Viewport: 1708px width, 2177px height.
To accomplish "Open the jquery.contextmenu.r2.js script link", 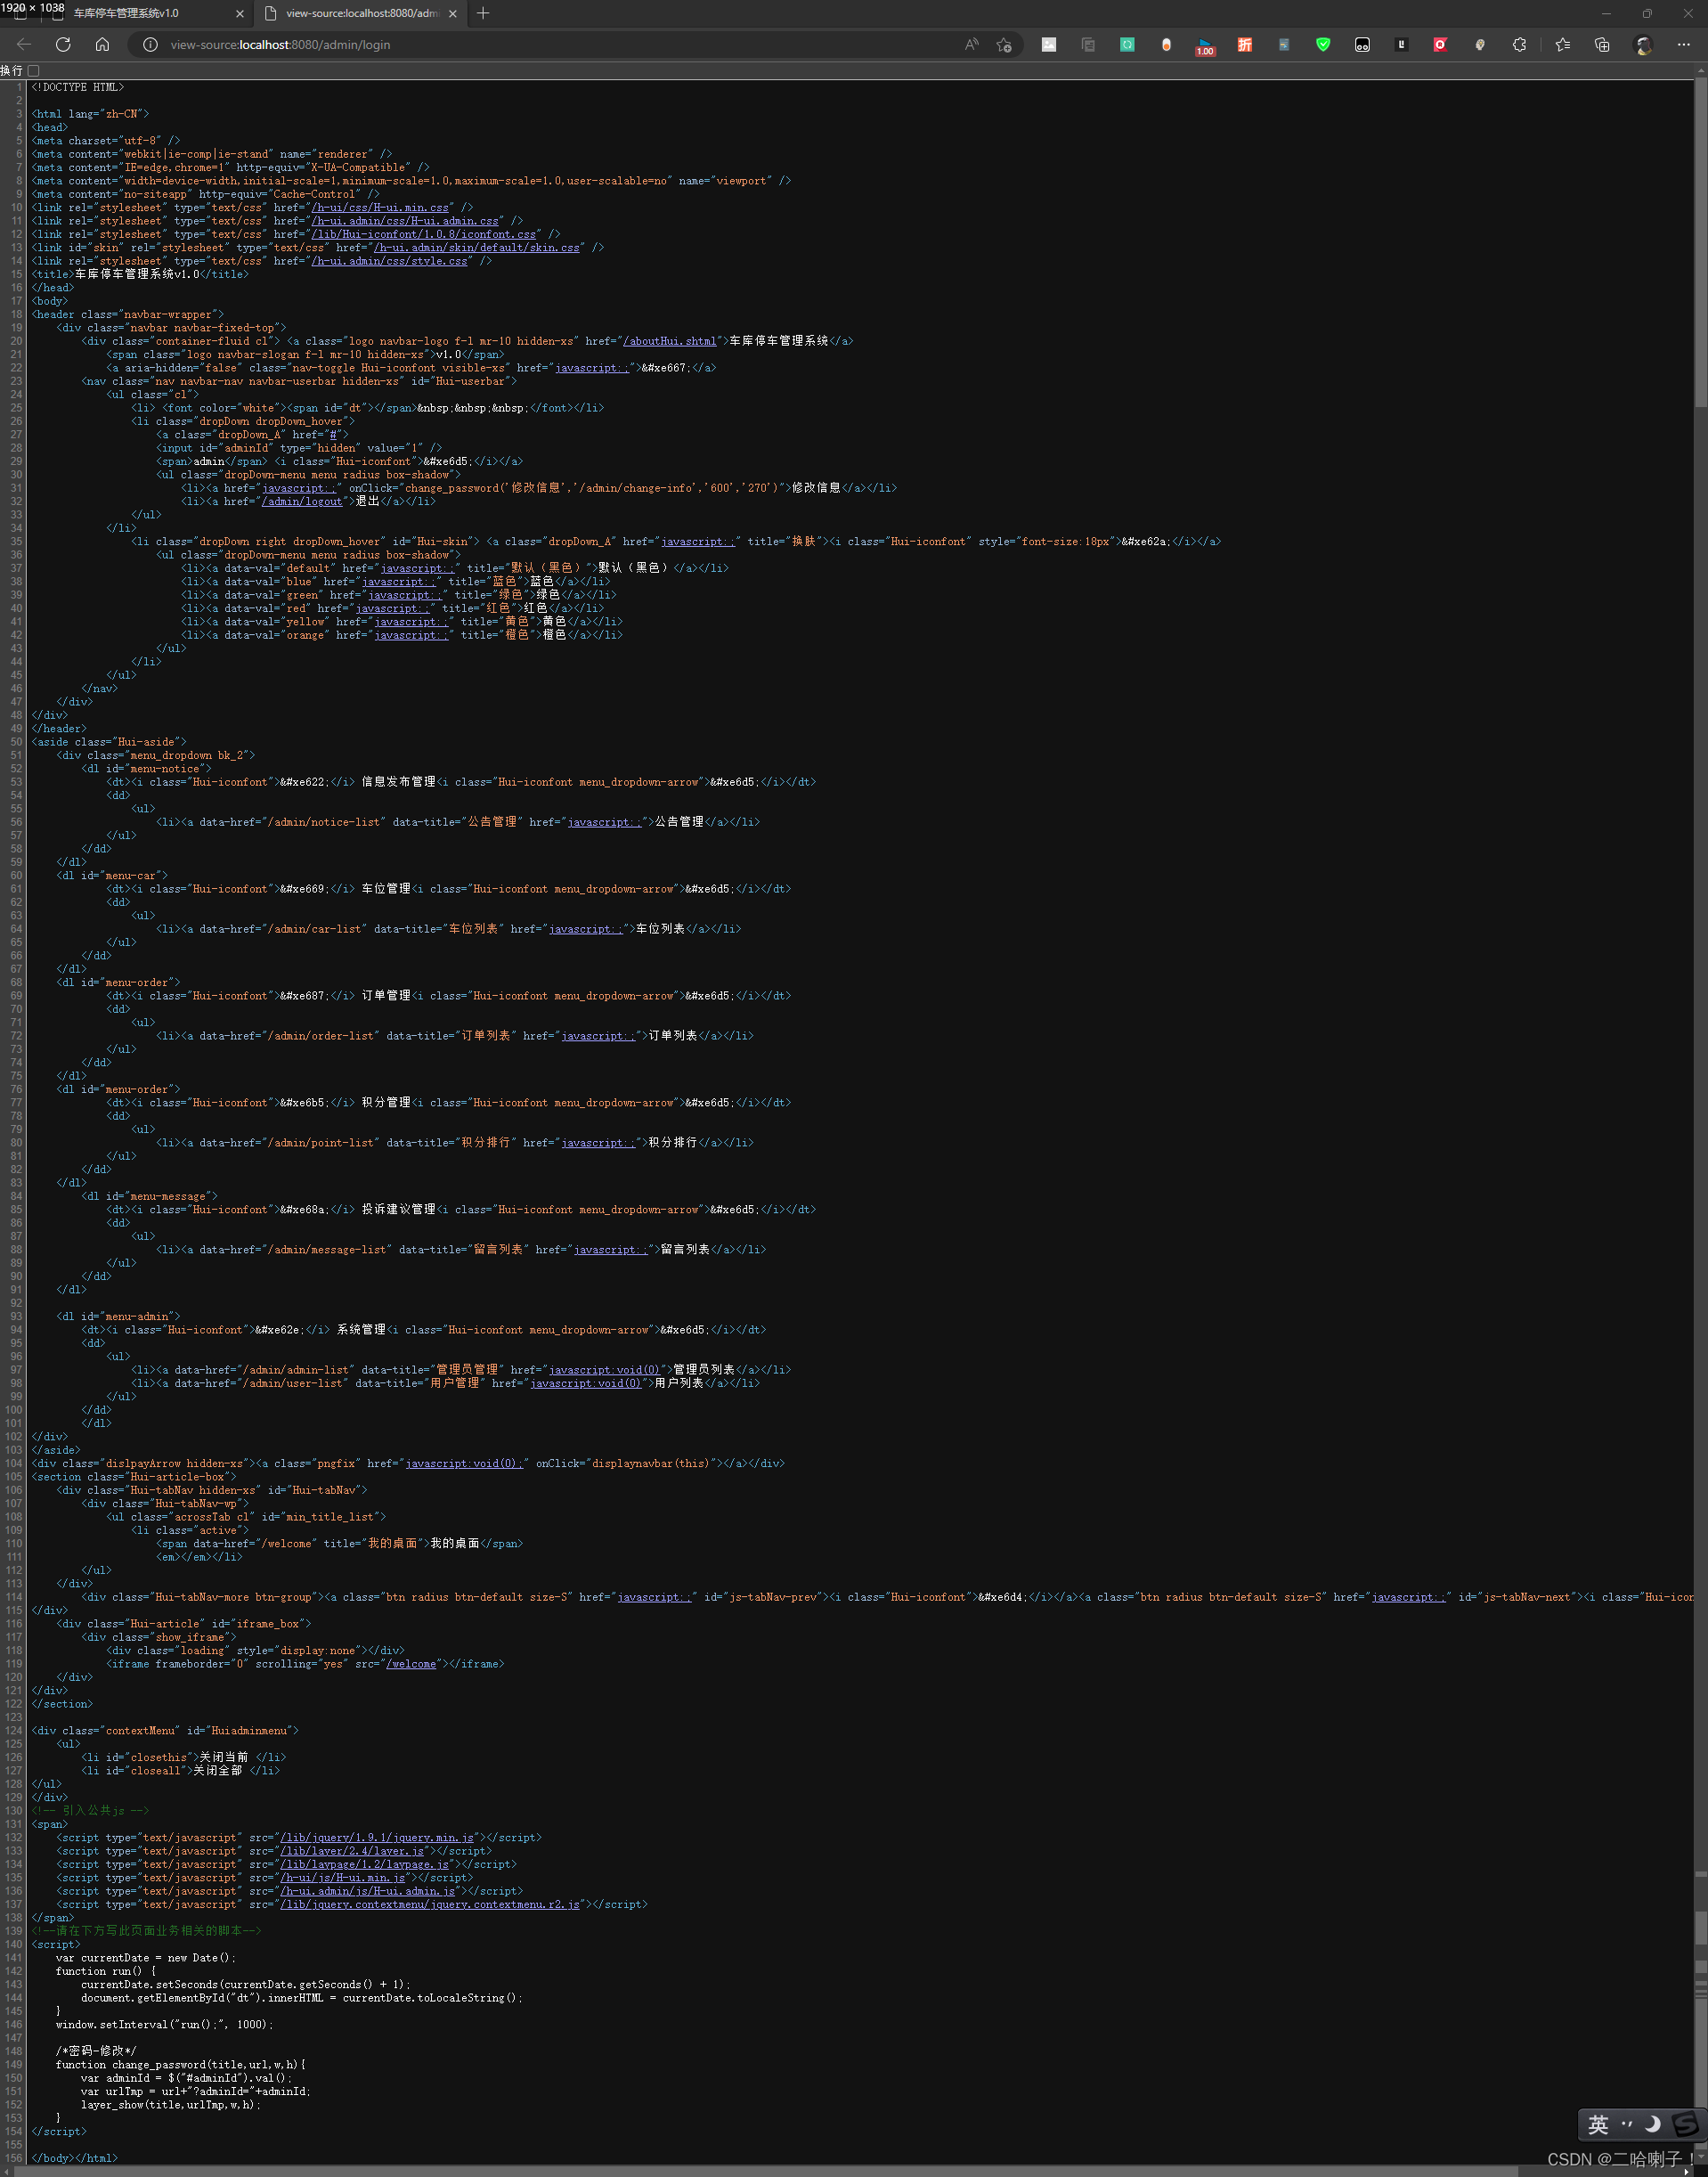I will click(x=430, y=1905).
